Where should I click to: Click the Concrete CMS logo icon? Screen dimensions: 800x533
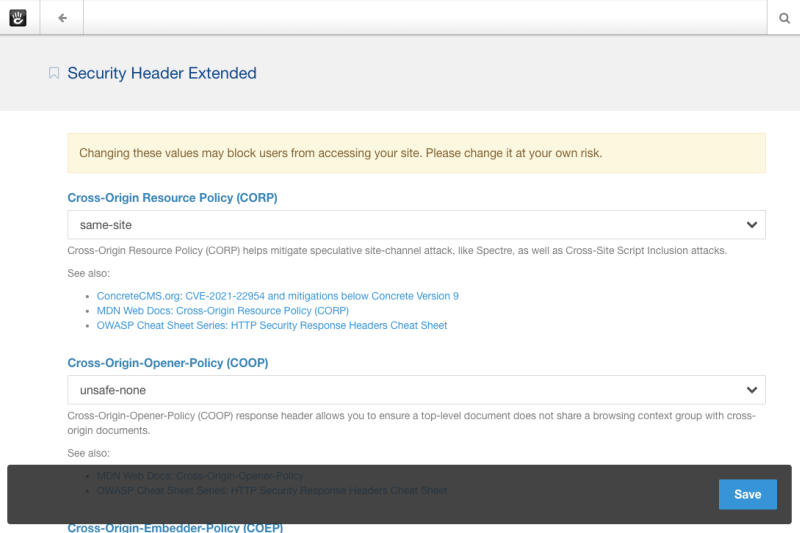tap(18, 17)
